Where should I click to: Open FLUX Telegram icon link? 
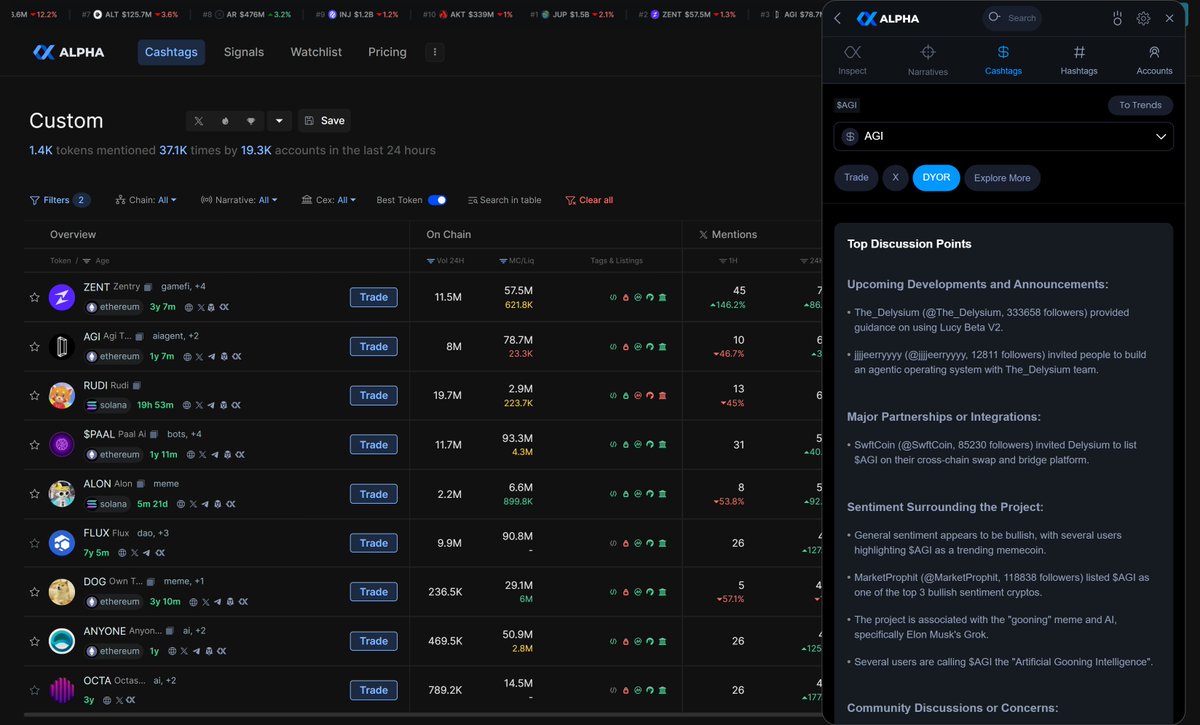coord(147,552)
